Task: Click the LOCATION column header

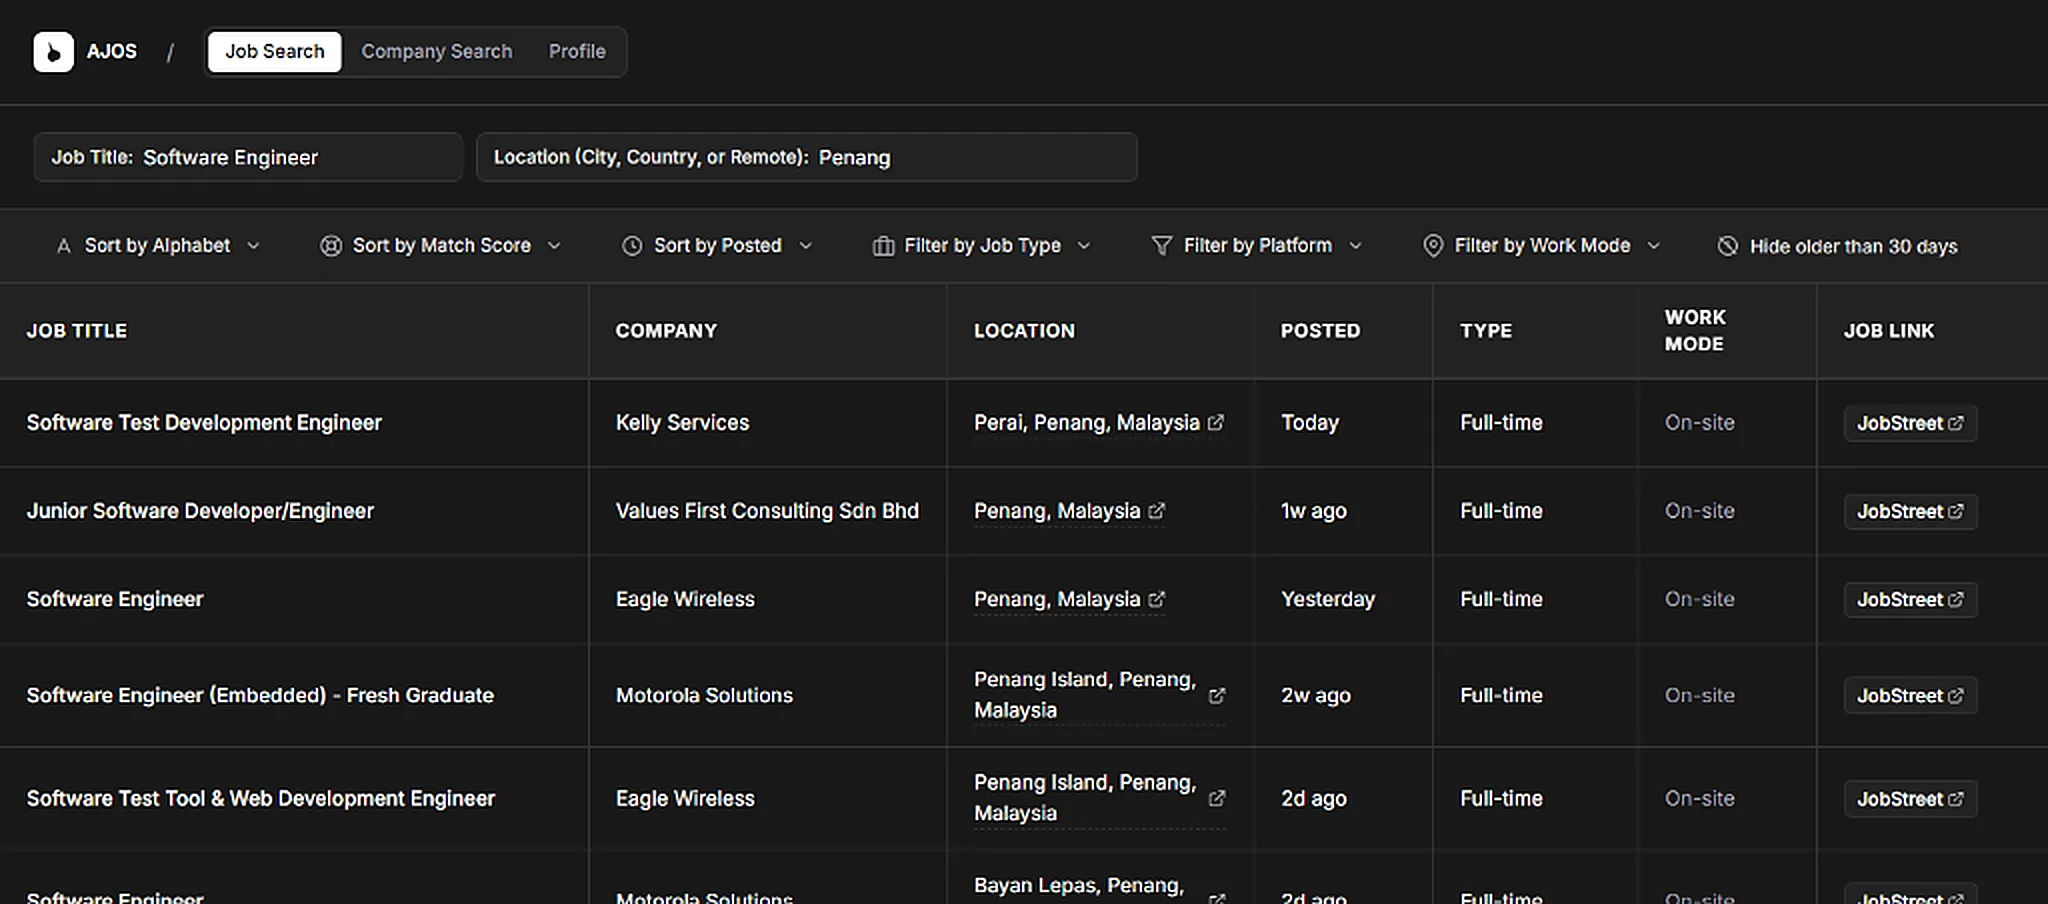Action: click(x=1024, y=331)
